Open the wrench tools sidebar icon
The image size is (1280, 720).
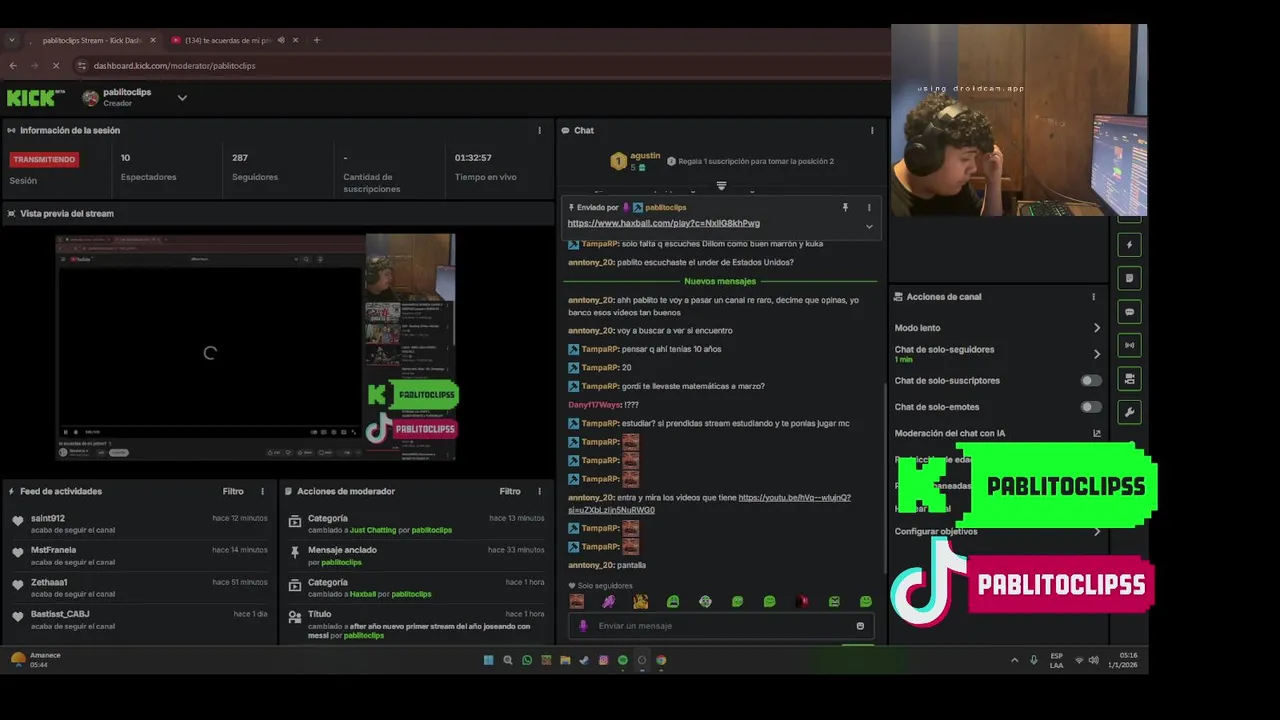(1129, 412)
